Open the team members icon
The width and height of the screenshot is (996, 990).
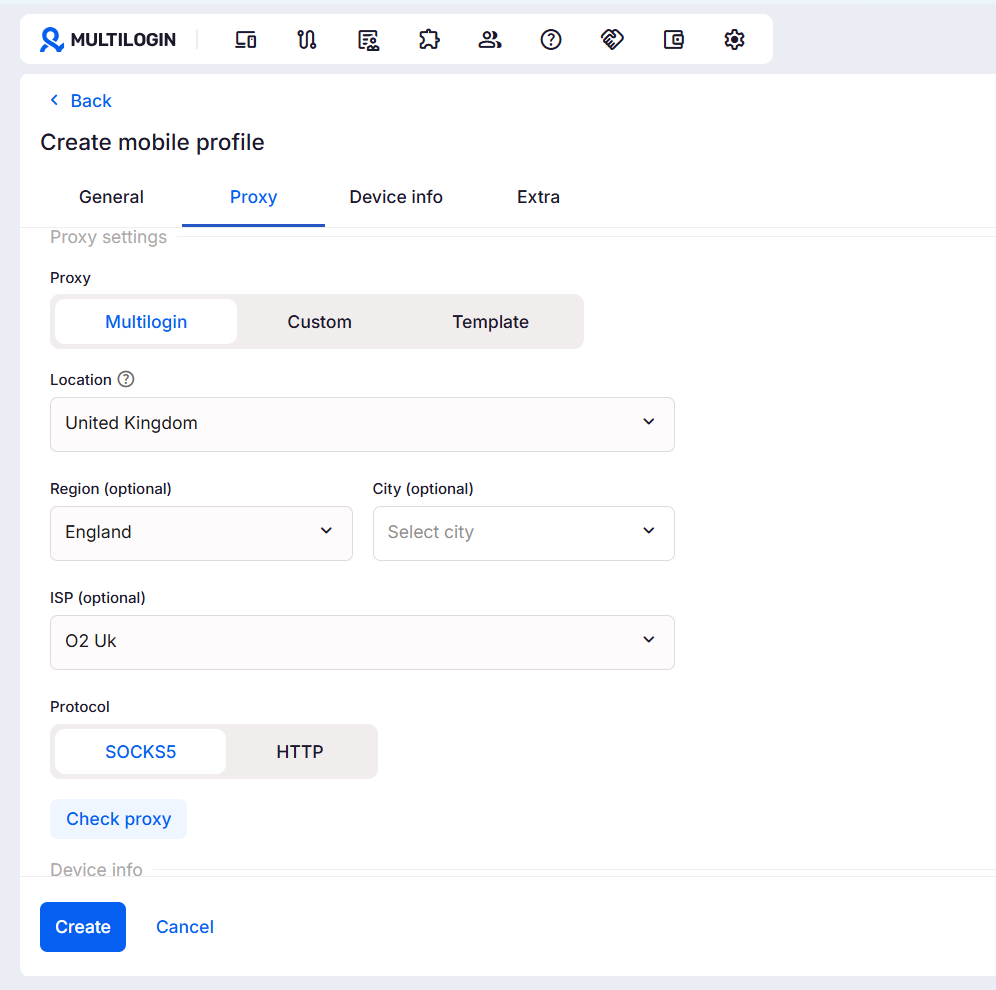point(490,39)
